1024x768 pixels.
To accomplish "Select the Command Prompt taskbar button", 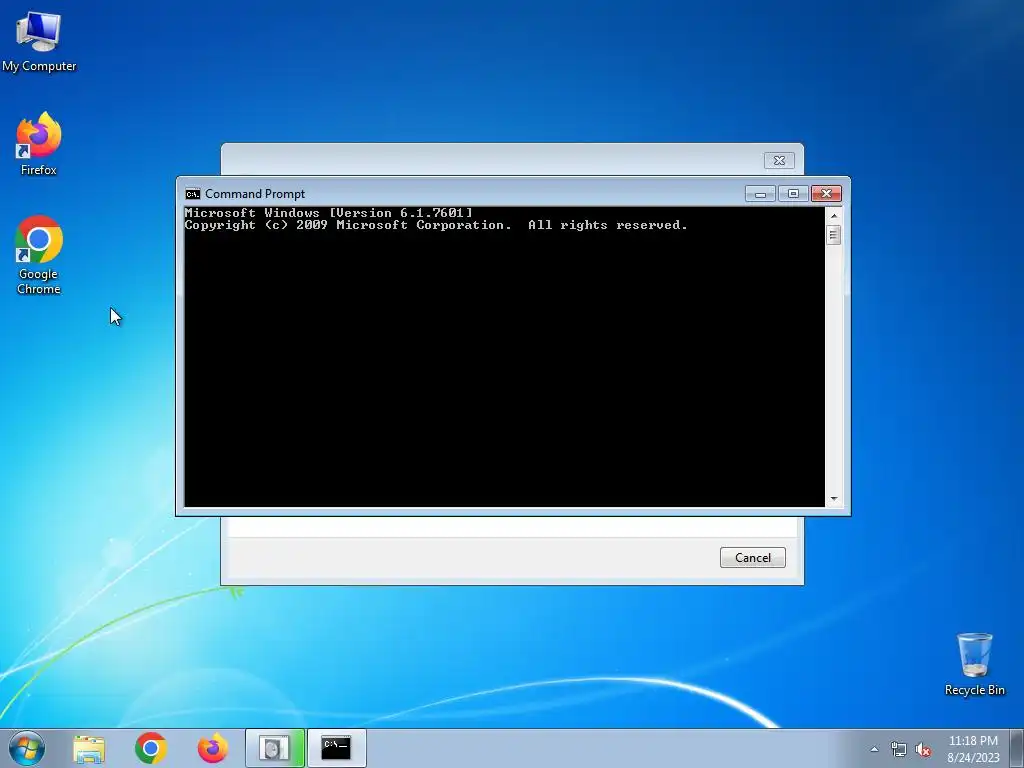I will [x=336, y=748].
